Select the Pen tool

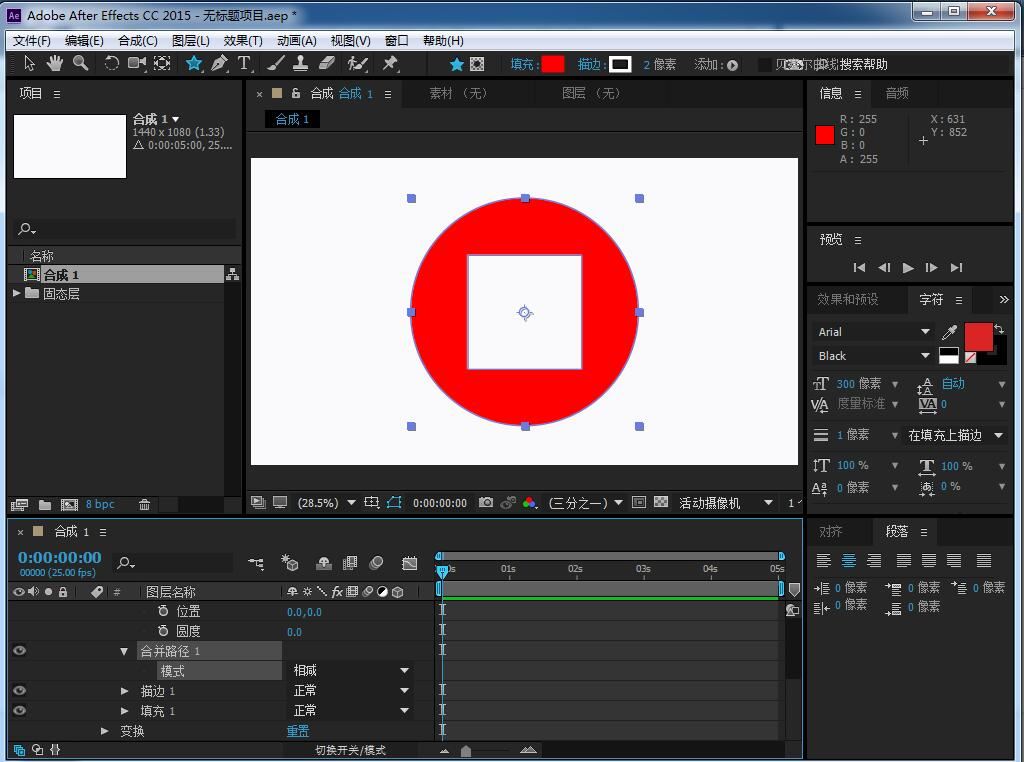click(219, 64)
